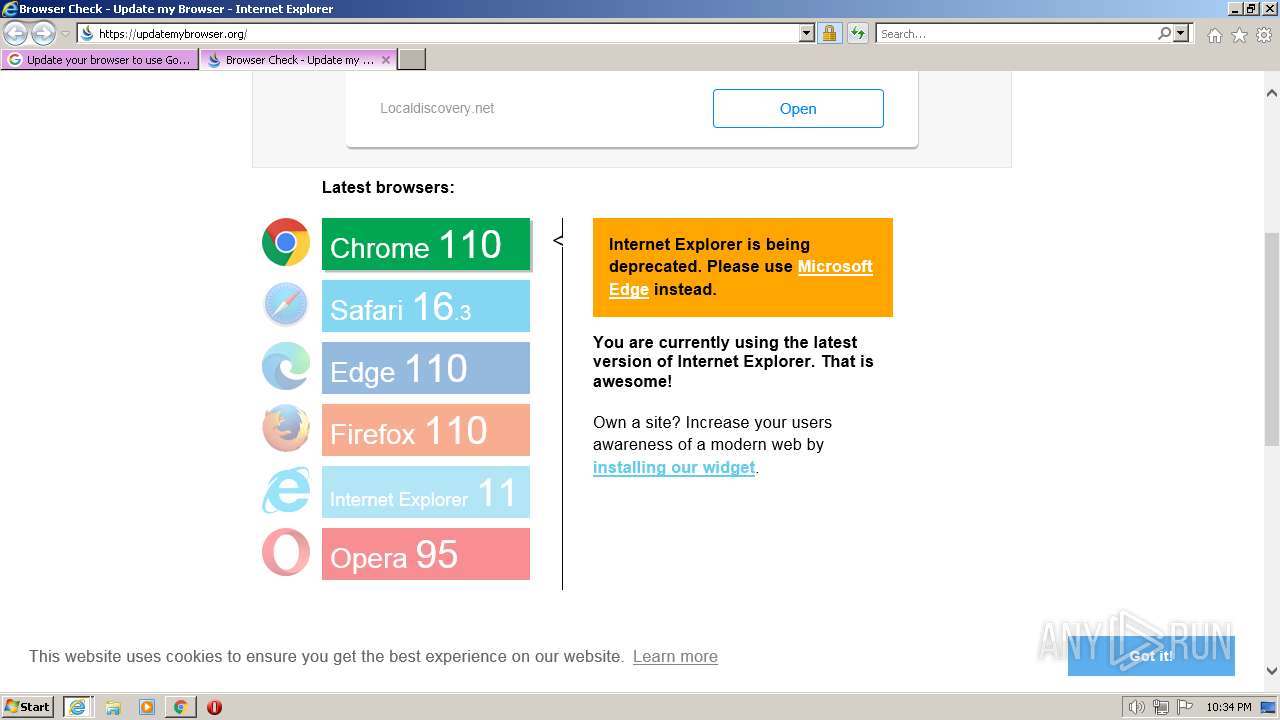Screen dimensions: 1280x720
Task: Refresh the page with the green arrows icon
Action: click(x=858, y=33)
